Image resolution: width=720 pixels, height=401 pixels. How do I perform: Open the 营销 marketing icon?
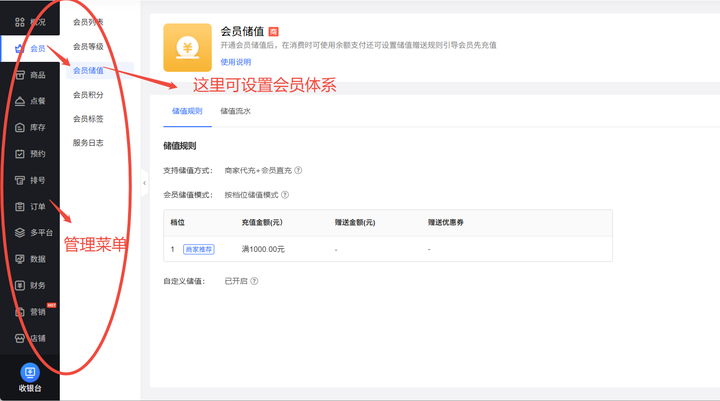(x=20, y=312)
